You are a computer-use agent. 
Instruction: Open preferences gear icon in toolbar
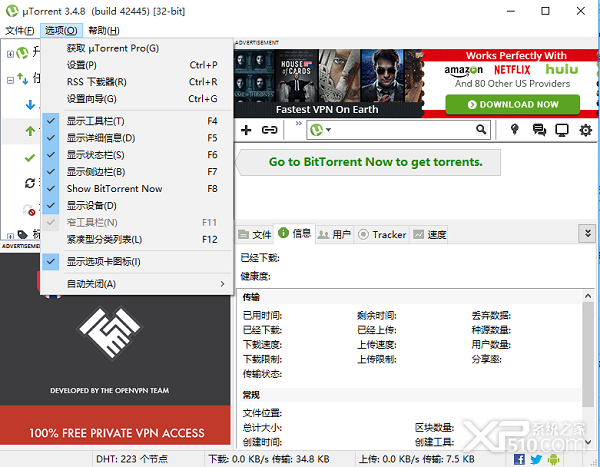585,130
